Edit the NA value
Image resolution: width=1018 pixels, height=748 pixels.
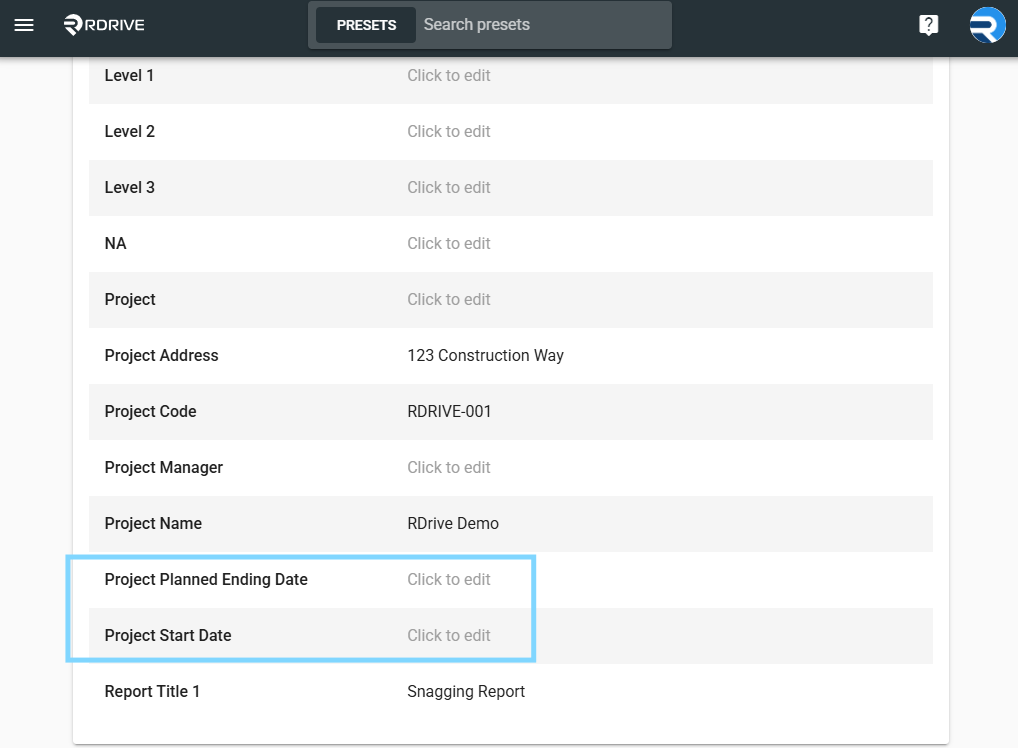[x=449, y=243]
